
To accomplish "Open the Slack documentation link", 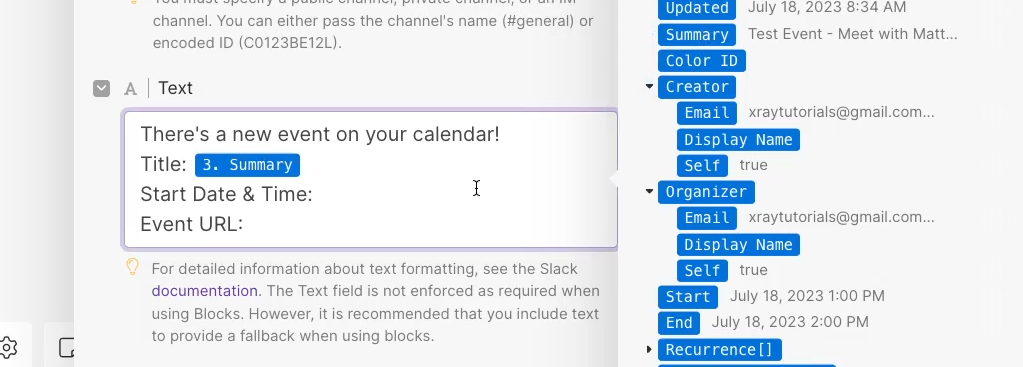I will [x=205, y=291].
